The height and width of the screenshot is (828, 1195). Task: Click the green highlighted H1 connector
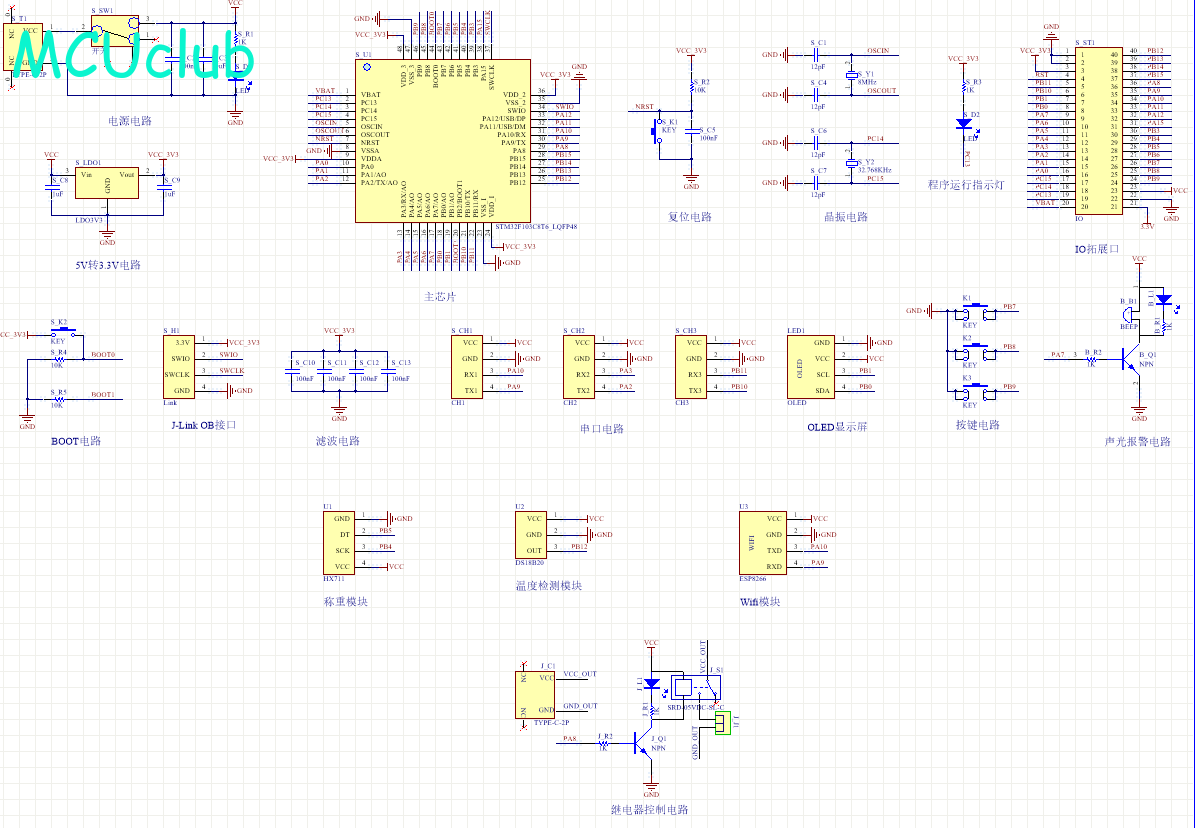[722, 723]
